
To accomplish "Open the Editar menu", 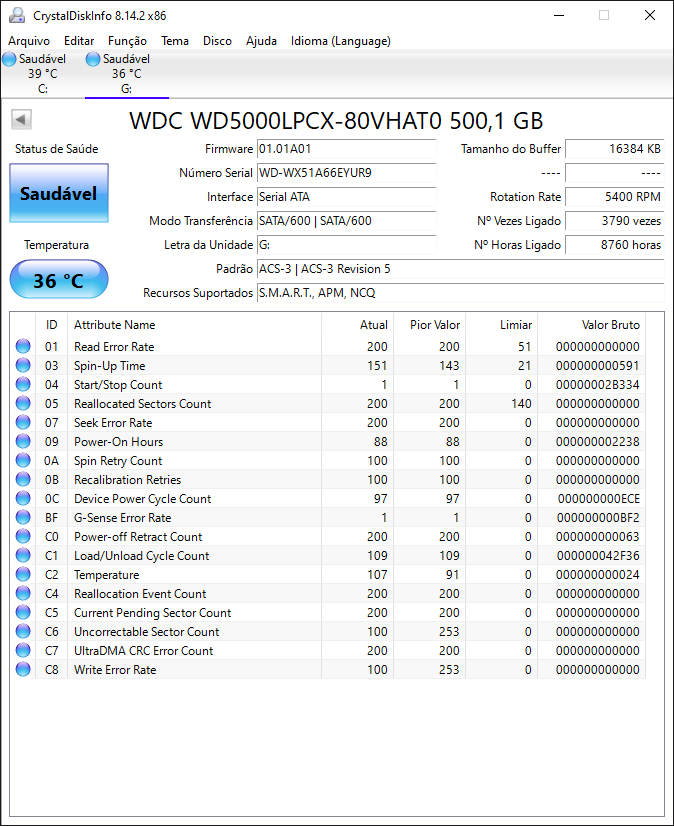I will point(79,41).
